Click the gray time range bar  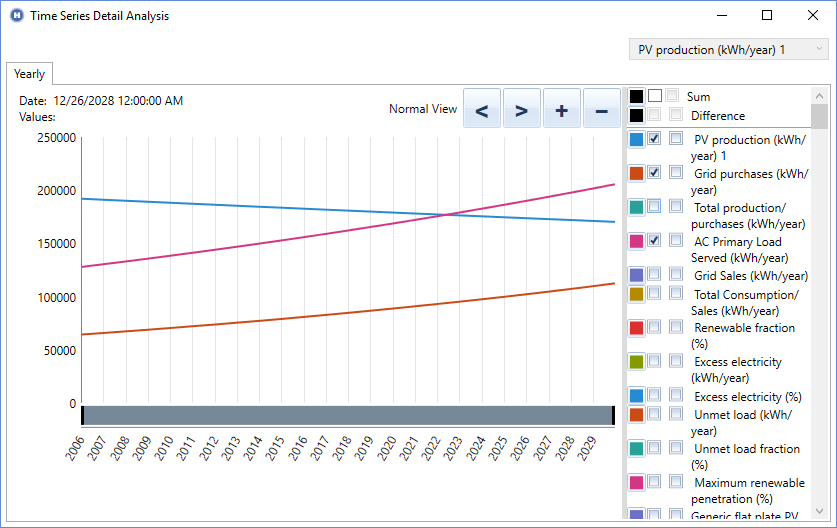pos(348,415)
